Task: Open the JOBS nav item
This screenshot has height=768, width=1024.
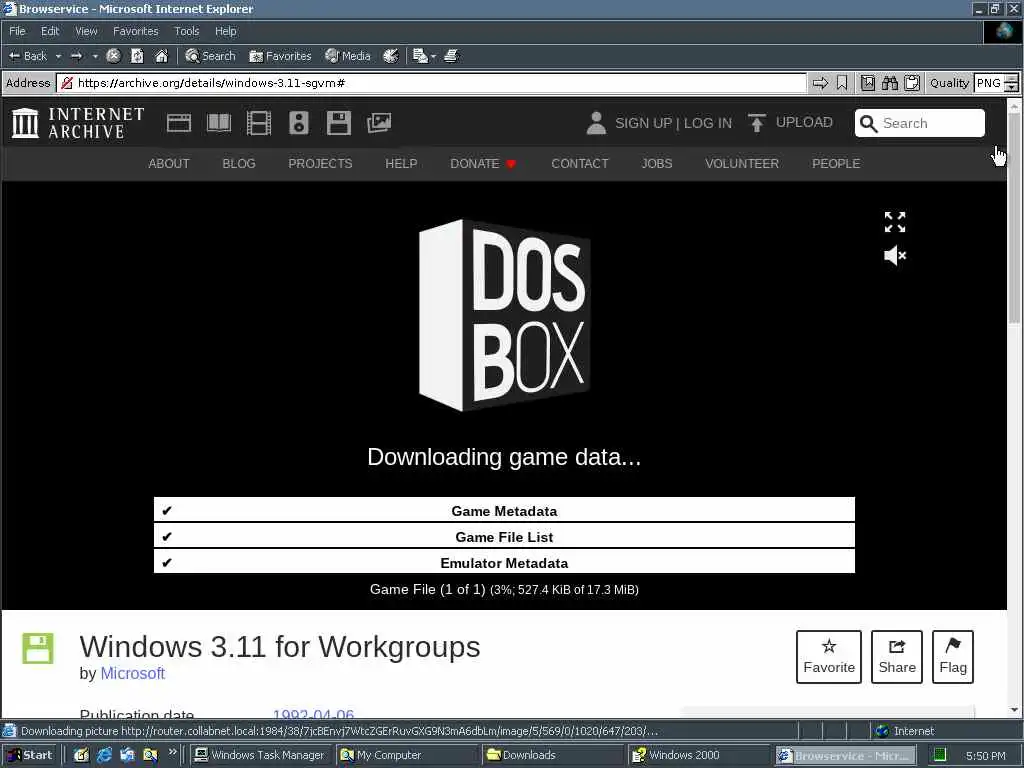Action: 656,163
